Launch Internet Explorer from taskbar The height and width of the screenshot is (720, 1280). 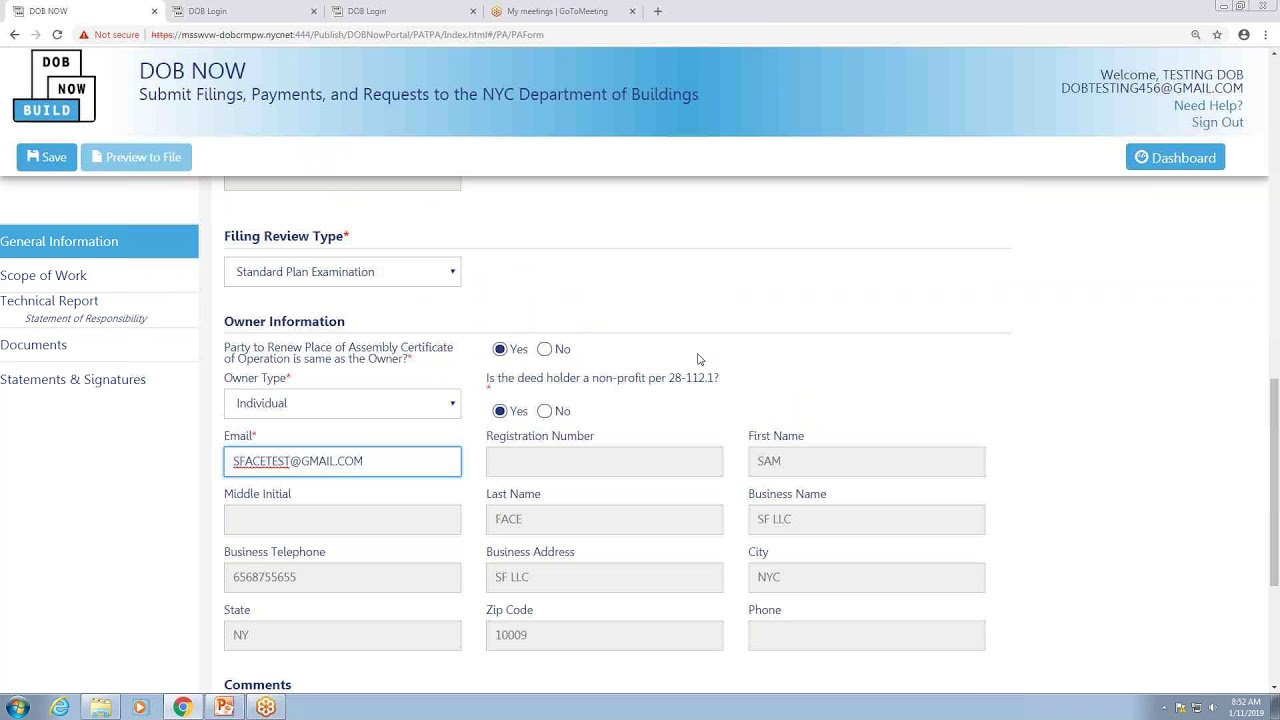60,707
